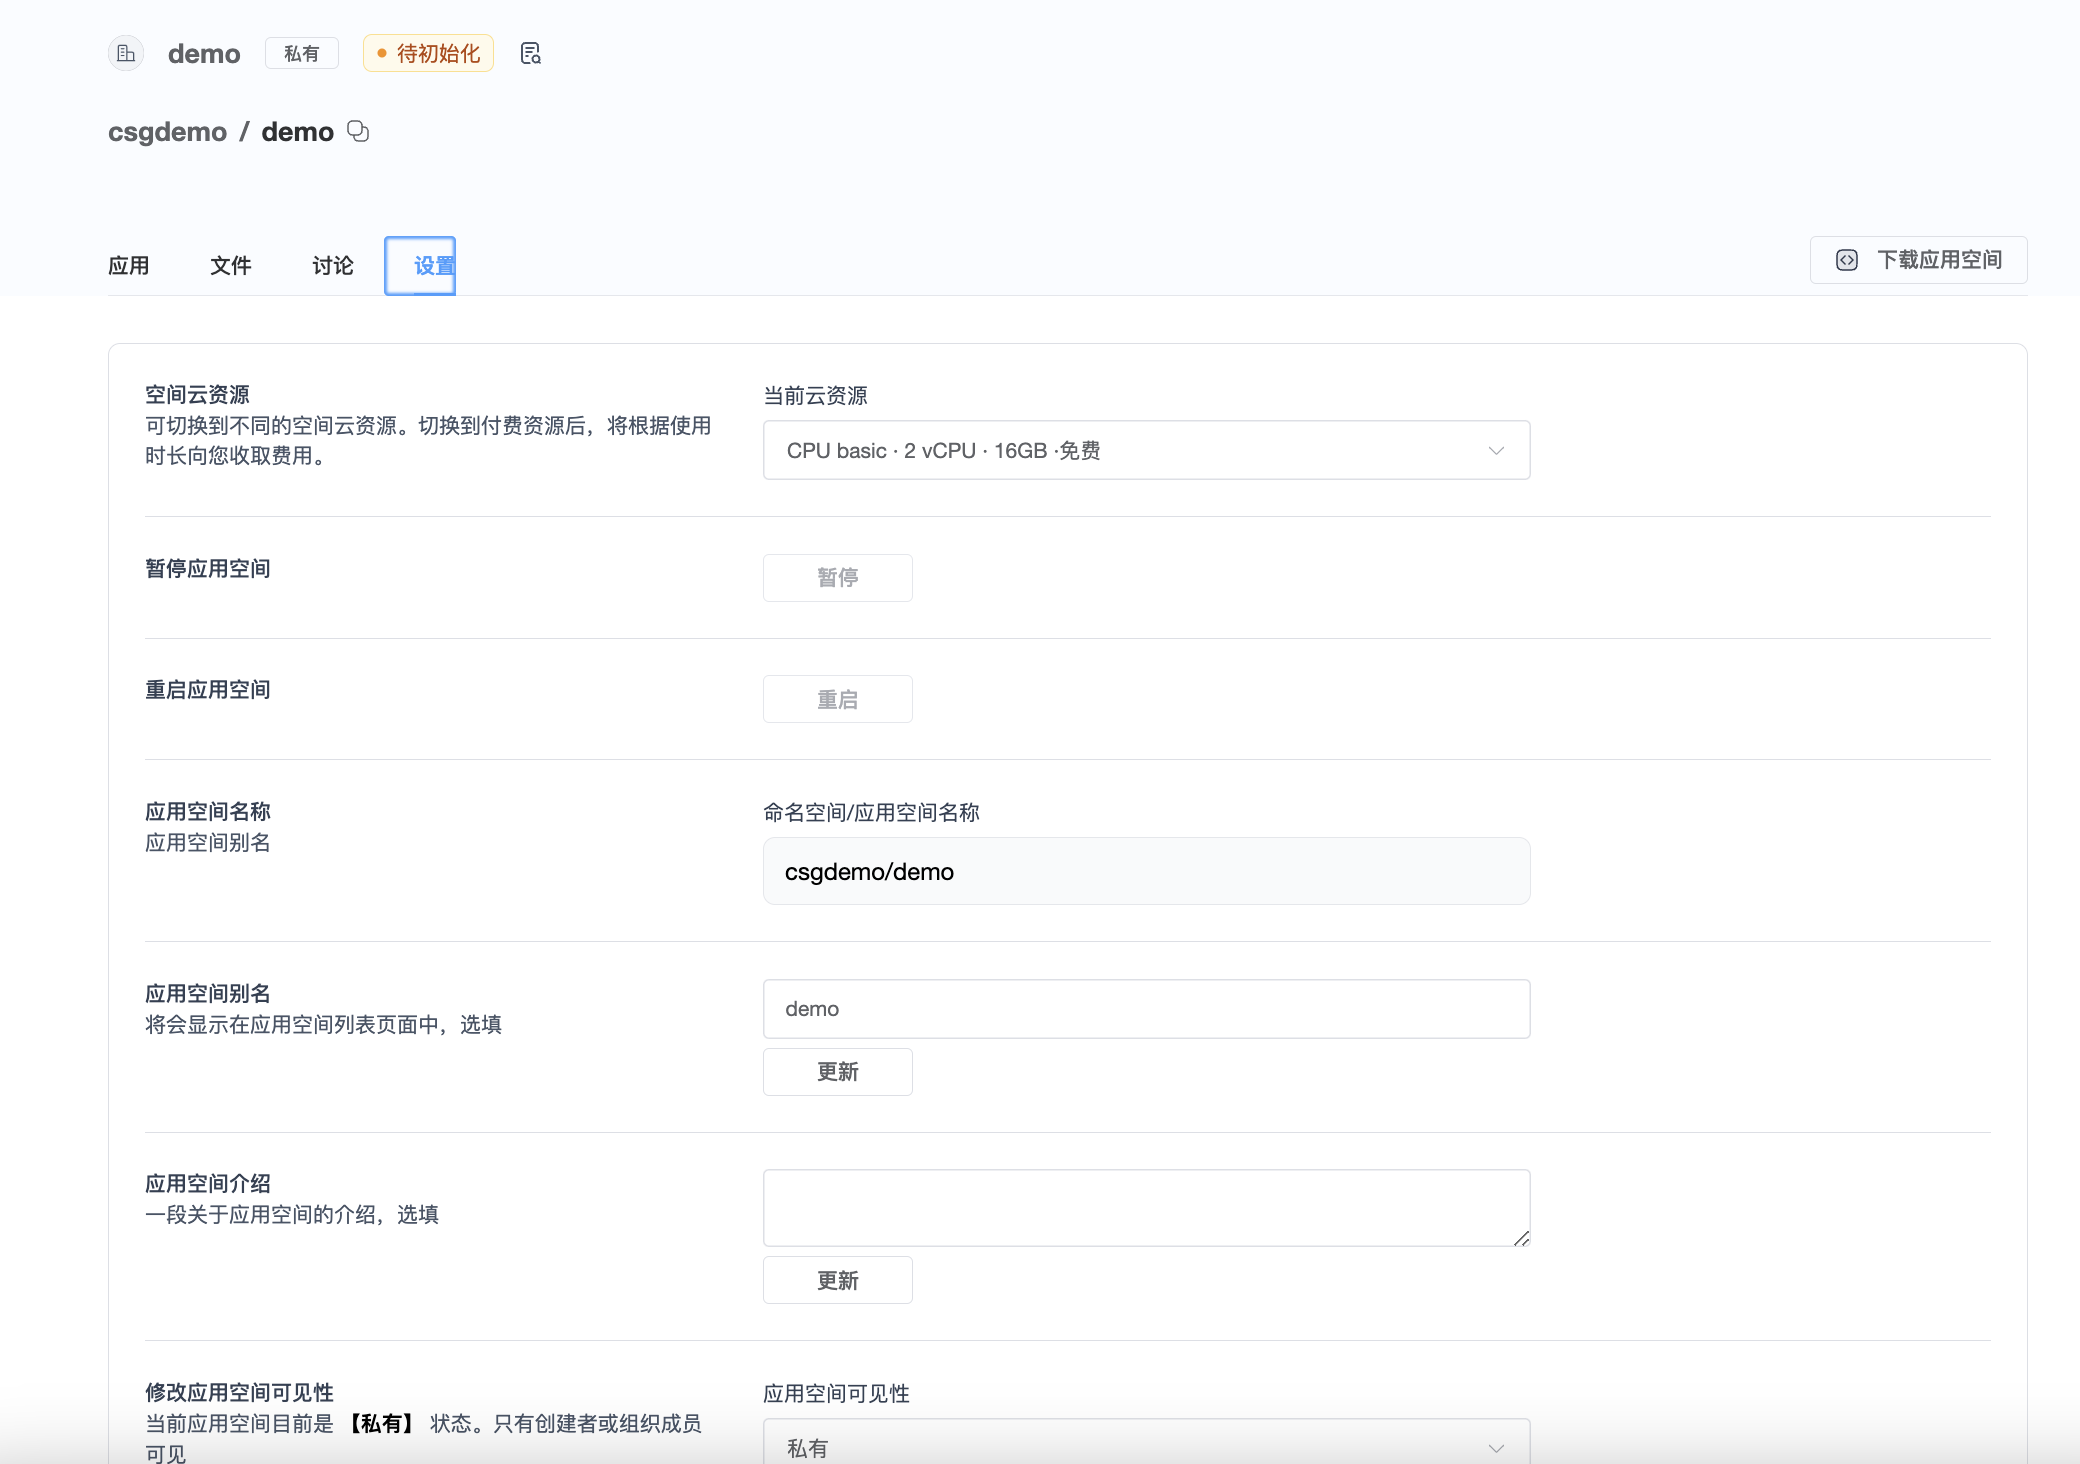Copy the csgdemo/demo path icon
Screen dimensions: 2080x1464
(x=358, y=131)
